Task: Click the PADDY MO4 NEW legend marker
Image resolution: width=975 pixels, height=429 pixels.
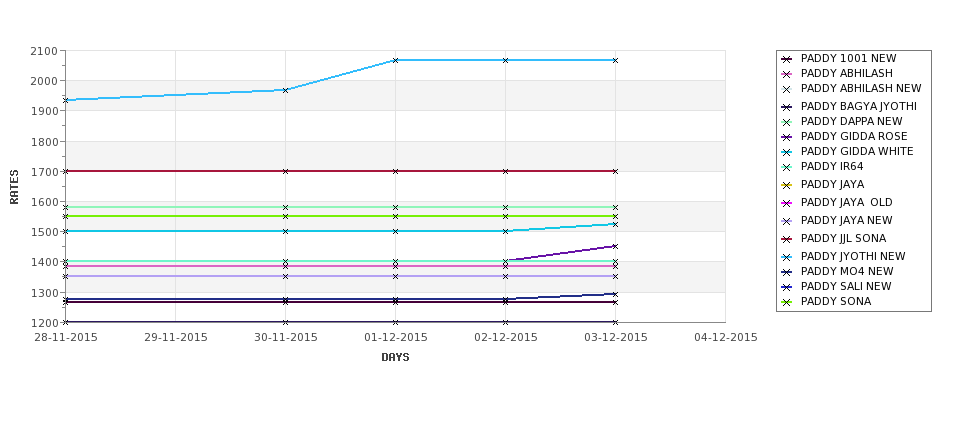Action: (786, 272)
